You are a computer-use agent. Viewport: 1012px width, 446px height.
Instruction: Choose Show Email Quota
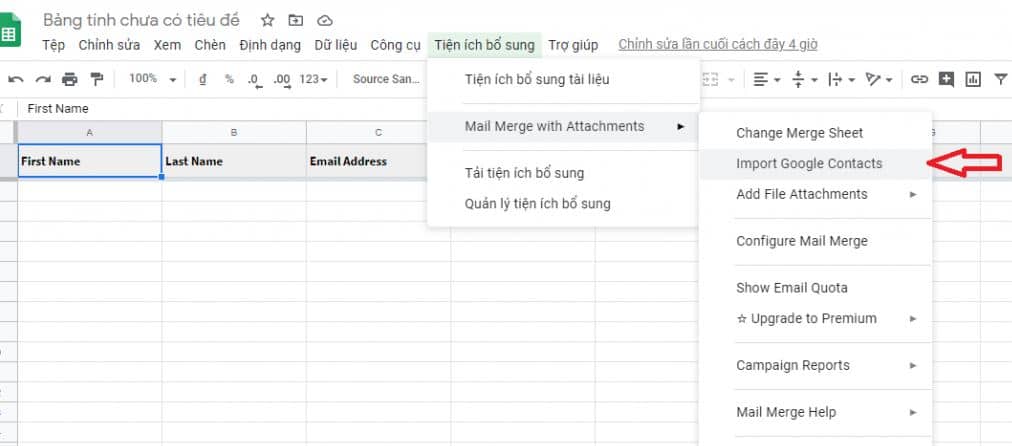coord(816,288)
